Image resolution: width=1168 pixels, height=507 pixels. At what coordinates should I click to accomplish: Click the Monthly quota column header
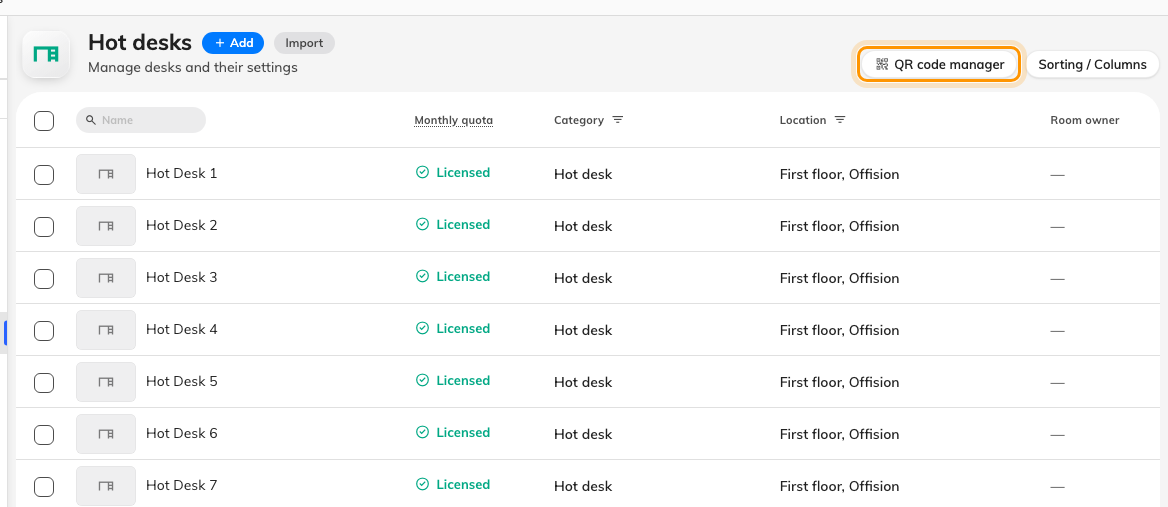pos(454,121)
